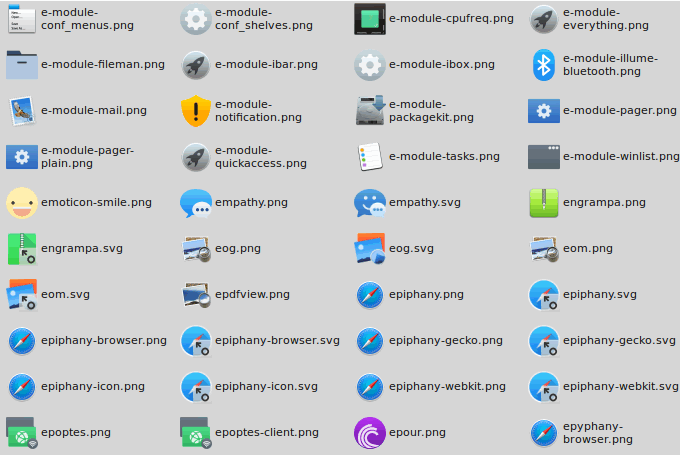680x455 pixels.
Task: Click the epoptes-client.png icon
Action: tap(196, 432)
